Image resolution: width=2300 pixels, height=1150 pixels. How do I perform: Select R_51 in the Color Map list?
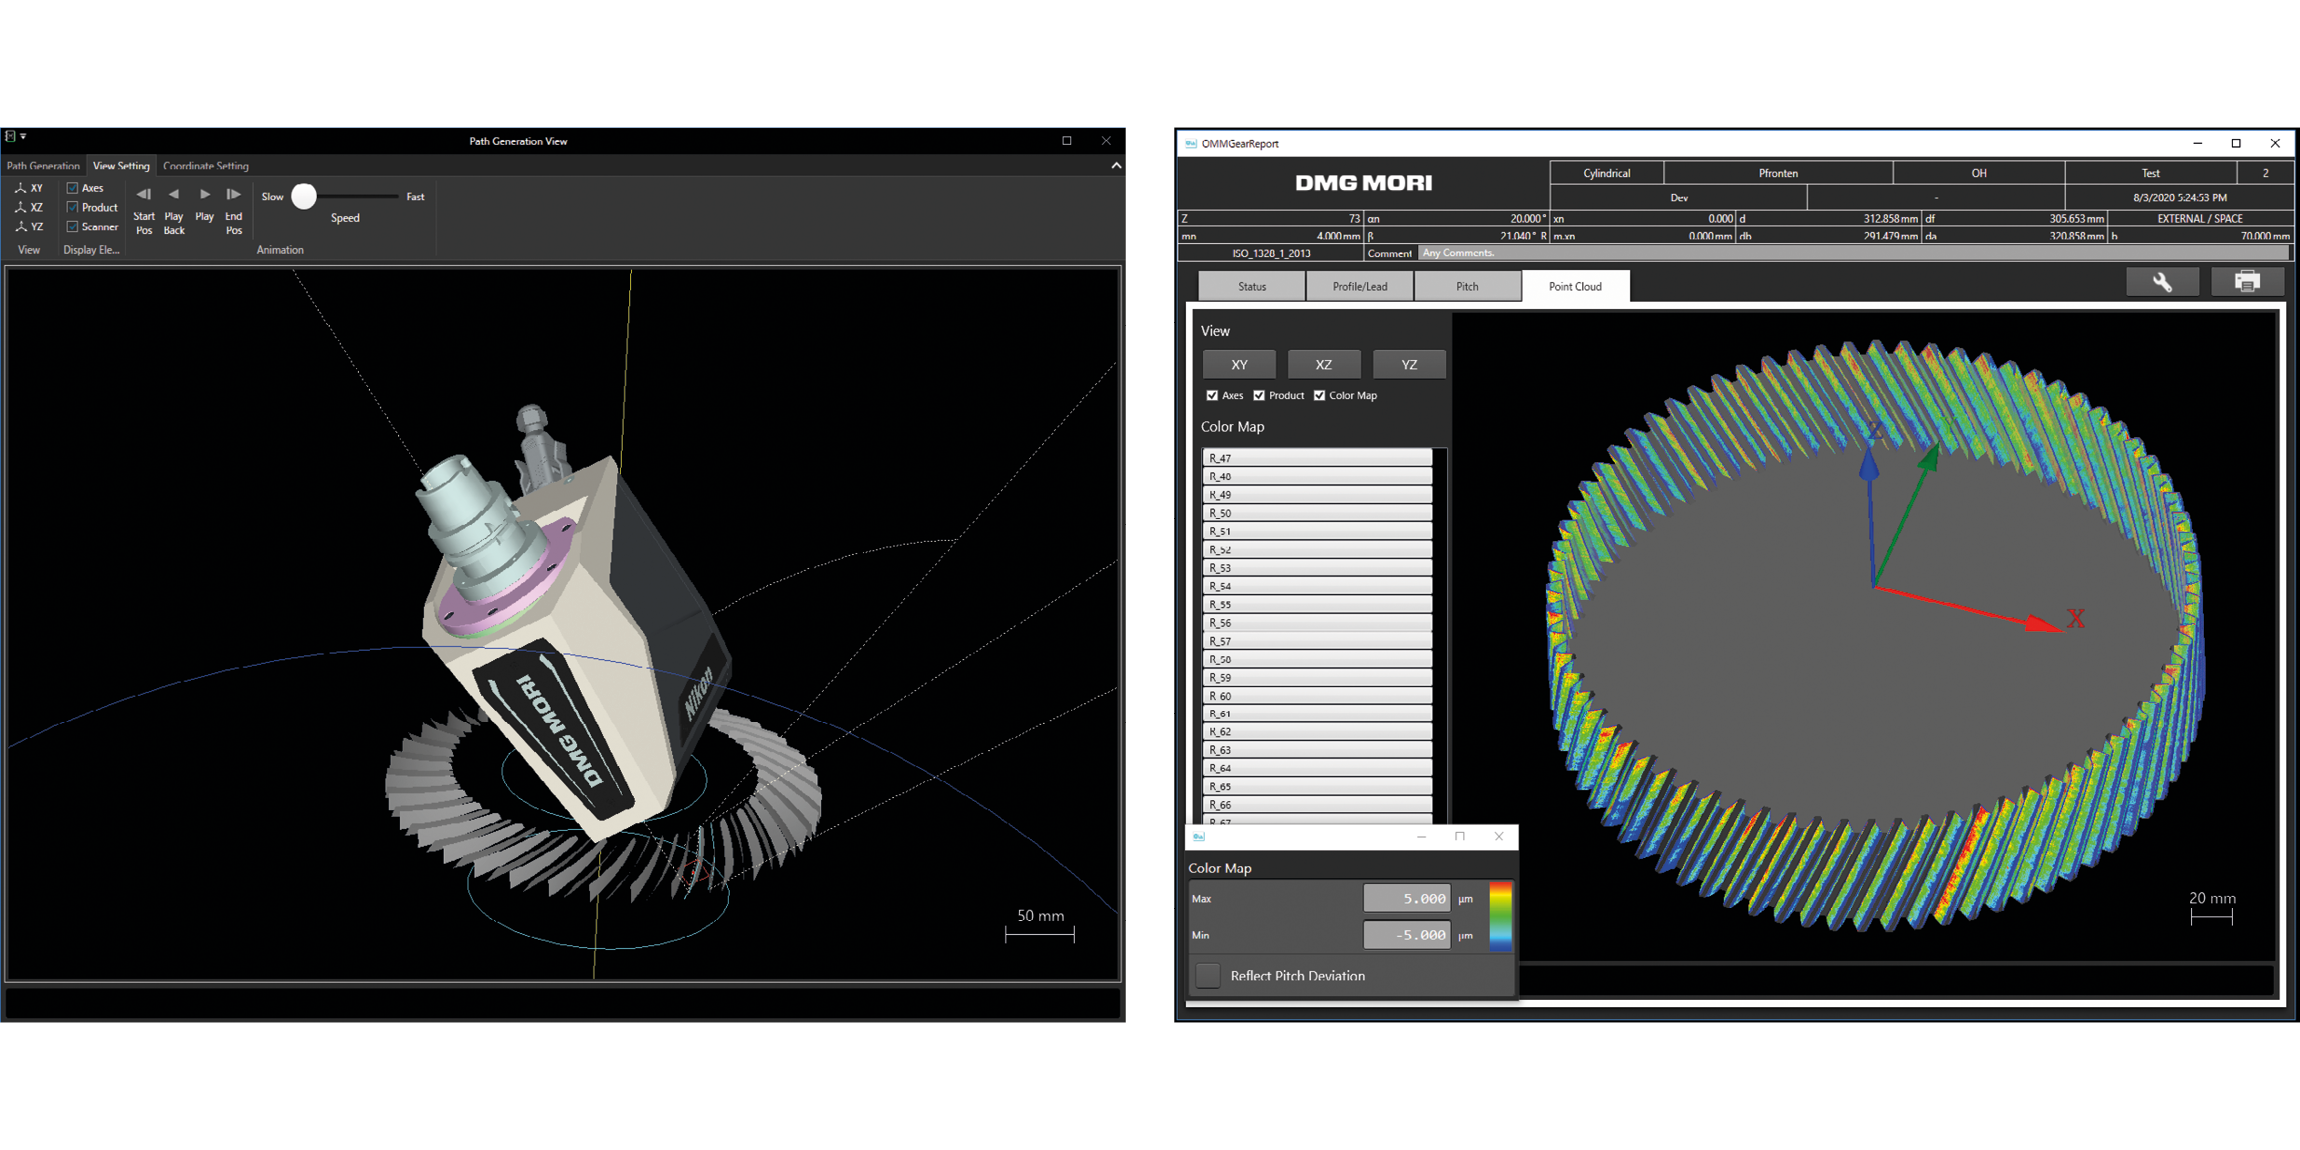[1317, 531]
